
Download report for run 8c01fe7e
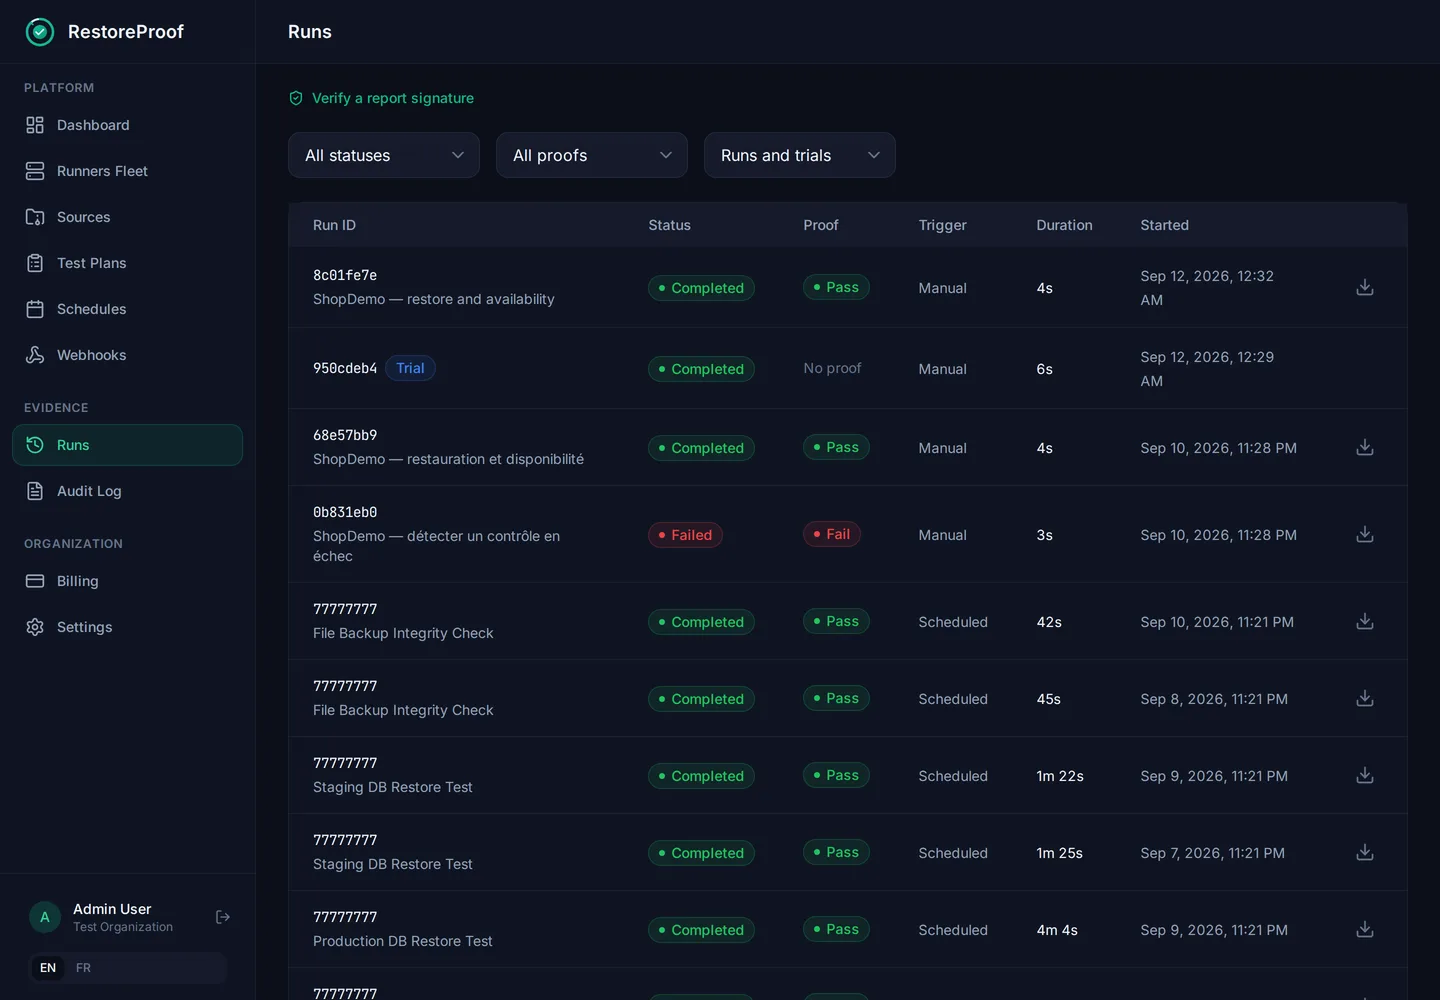tap(1365, 288)
